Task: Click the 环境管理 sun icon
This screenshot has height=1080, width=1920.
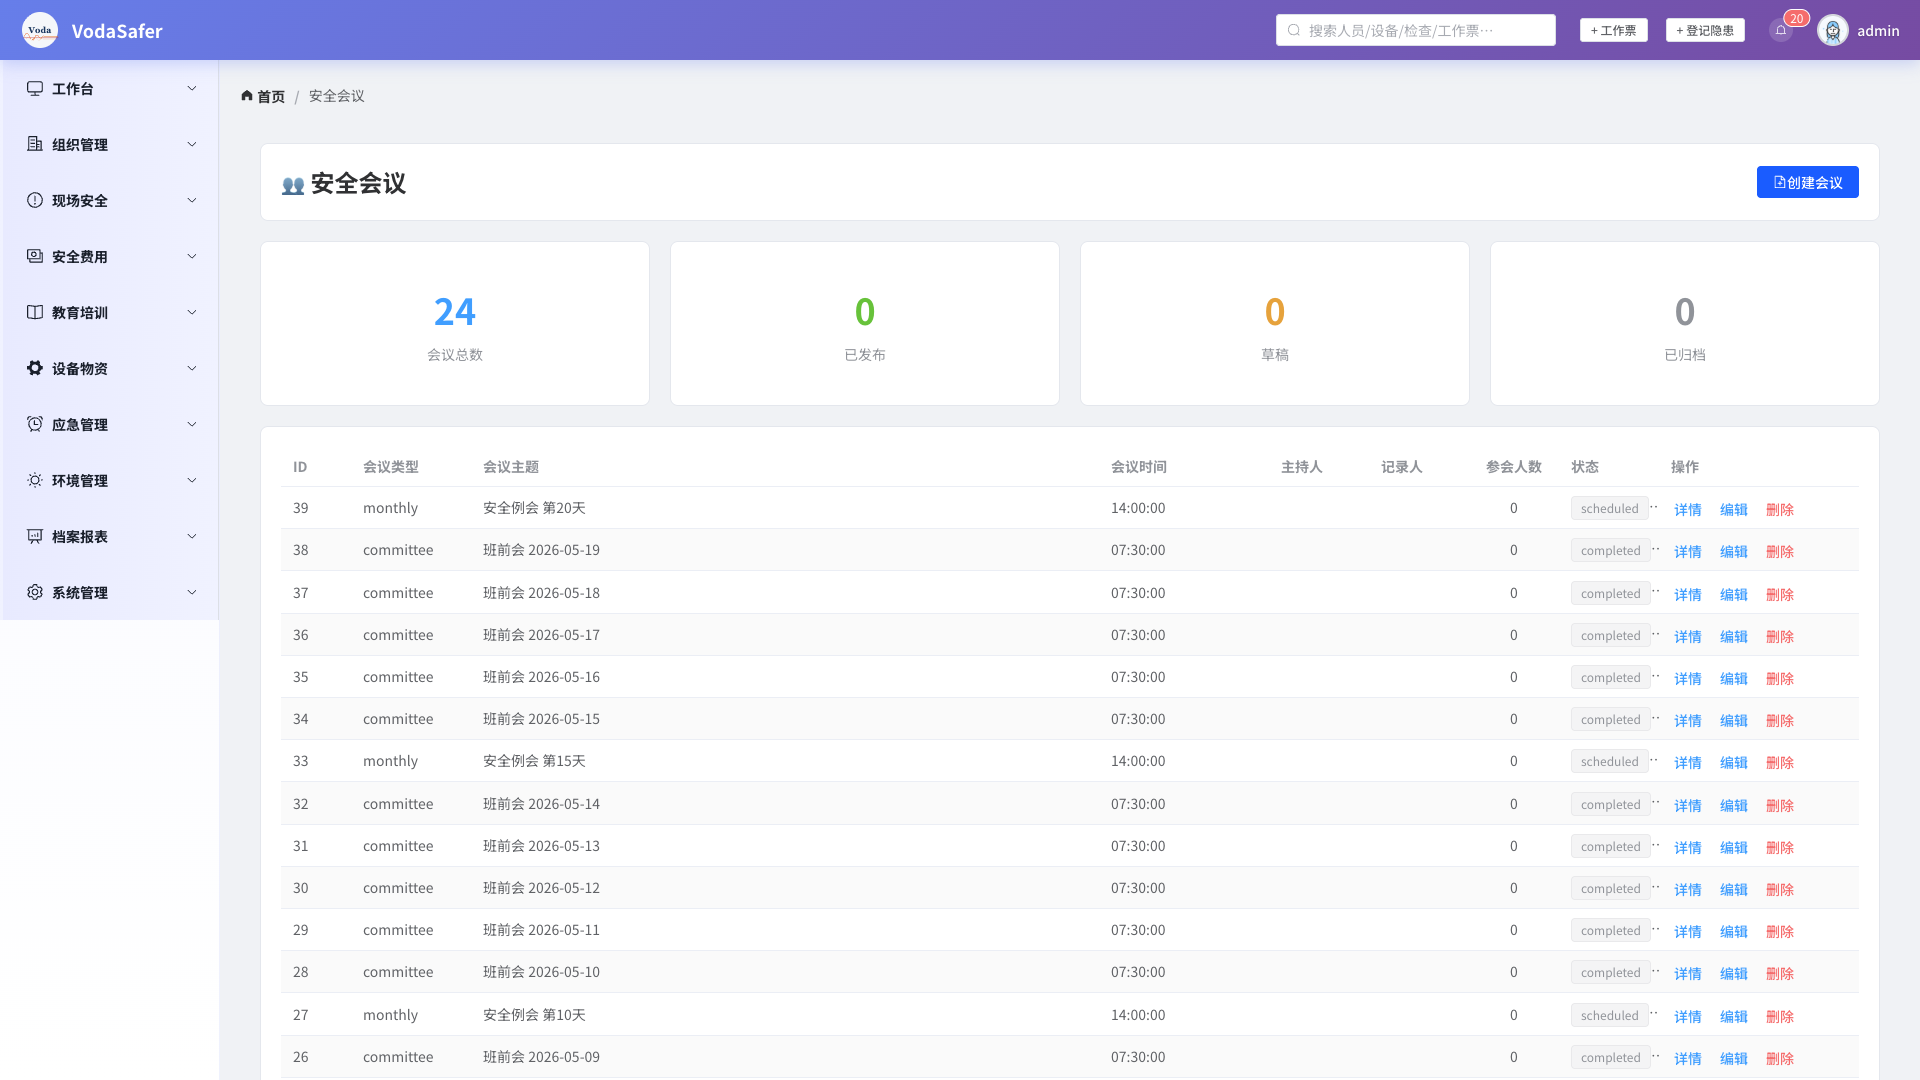Action: click(x=35, y=480)
